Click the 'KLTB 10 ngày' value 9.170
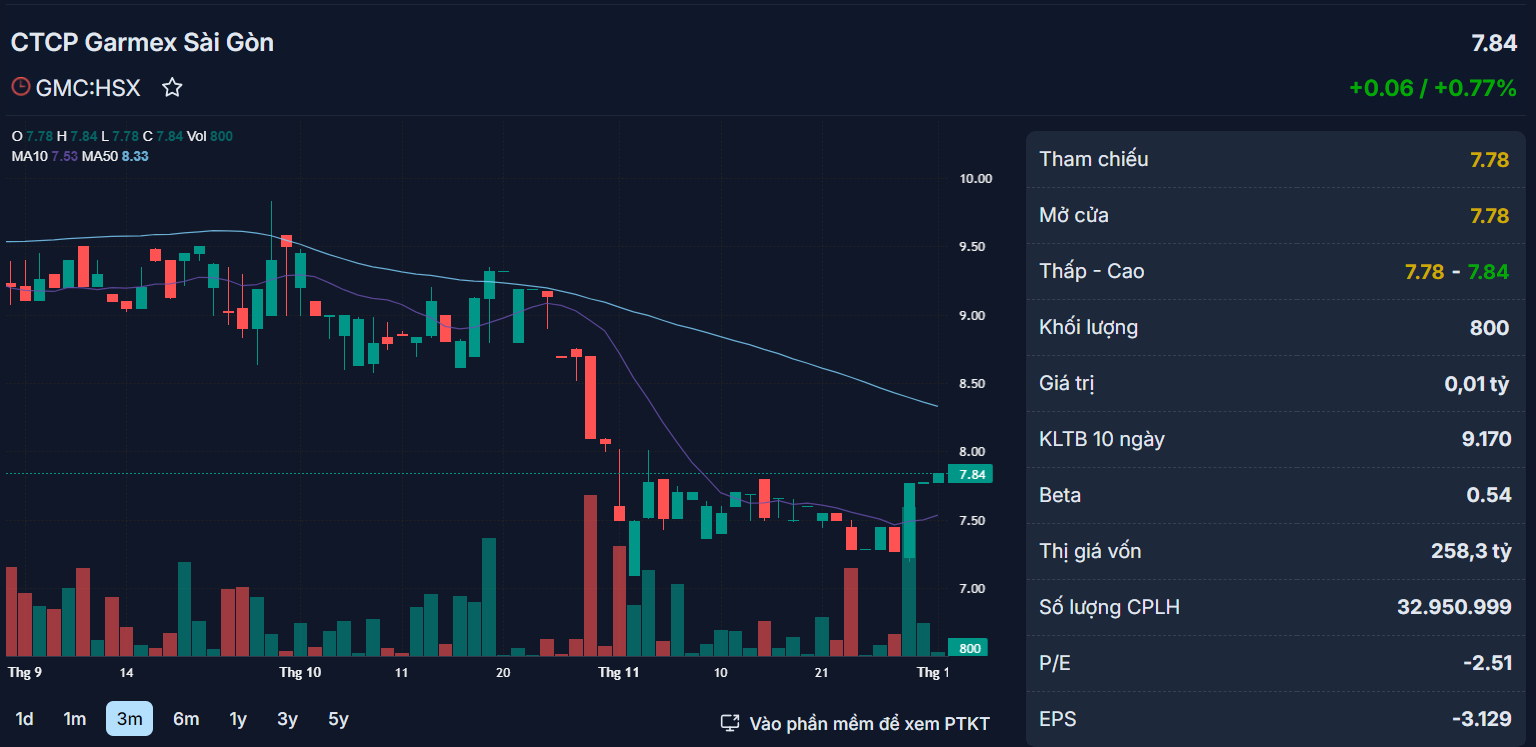The height and width of the screenshot is (747, 1536). [1486, 439]
